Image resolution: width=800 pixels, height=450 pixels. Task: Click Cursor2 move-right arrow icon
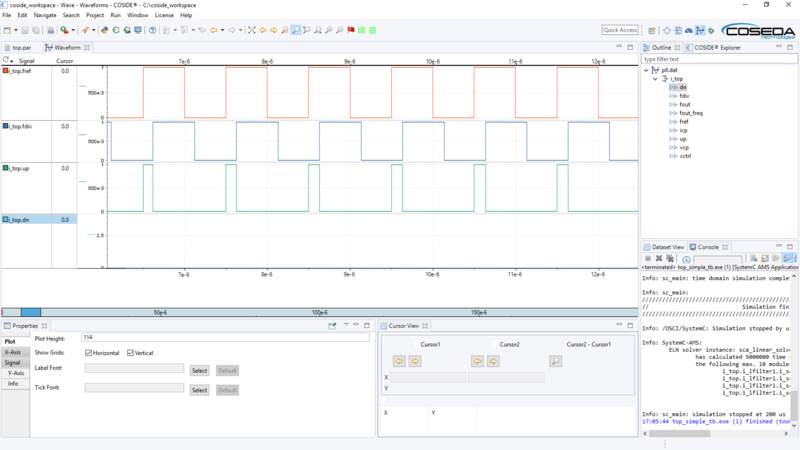493,361
